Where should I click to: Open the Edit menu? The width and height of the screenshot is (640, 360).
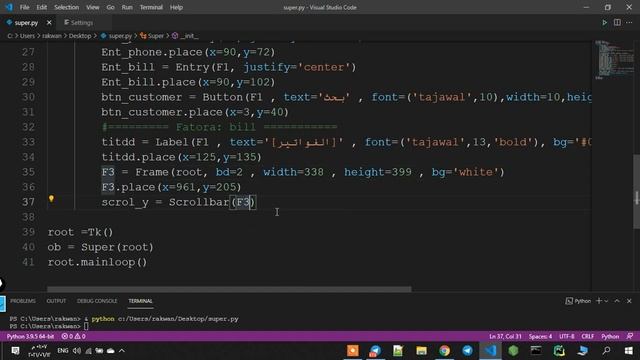(x=41, y=7)
